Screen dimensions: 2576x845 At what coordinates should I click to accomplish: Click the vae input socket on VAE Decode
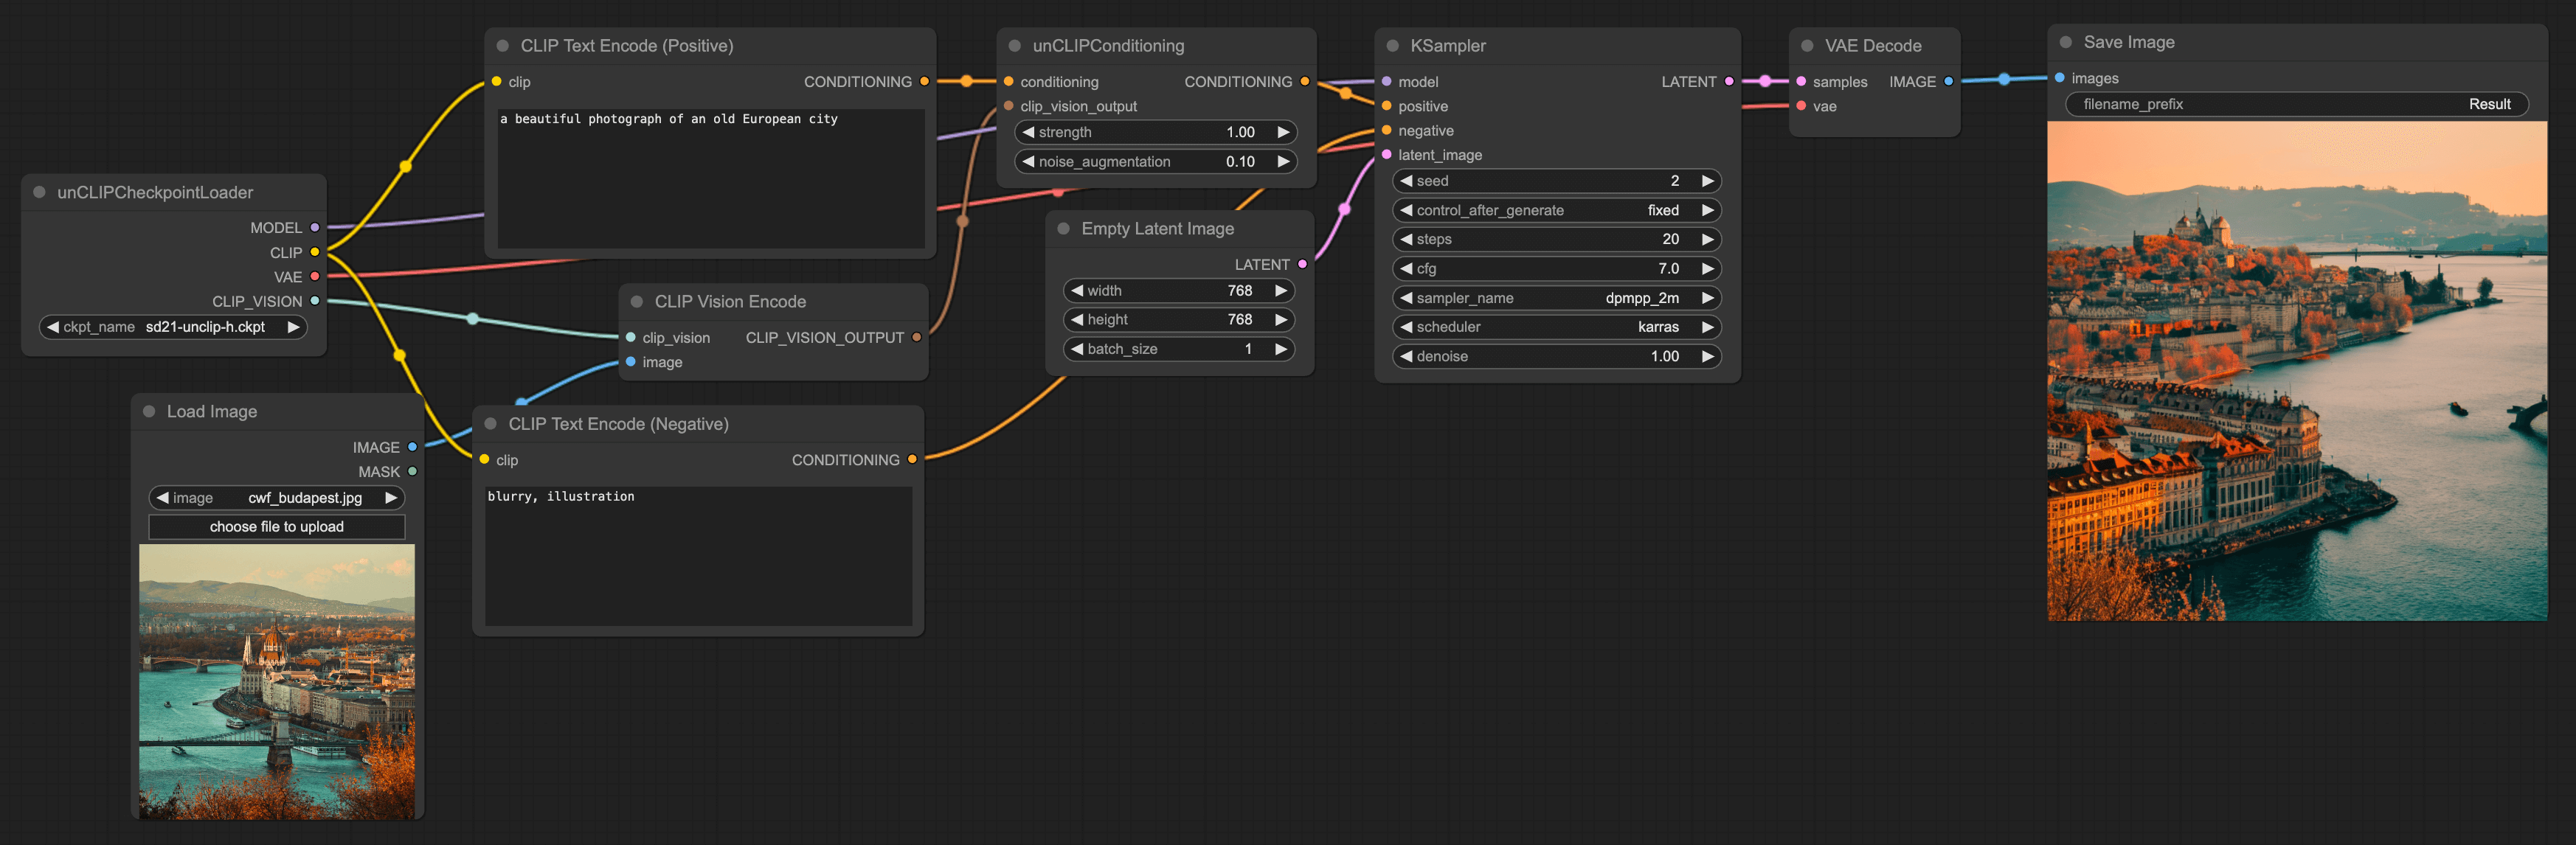1801,106
